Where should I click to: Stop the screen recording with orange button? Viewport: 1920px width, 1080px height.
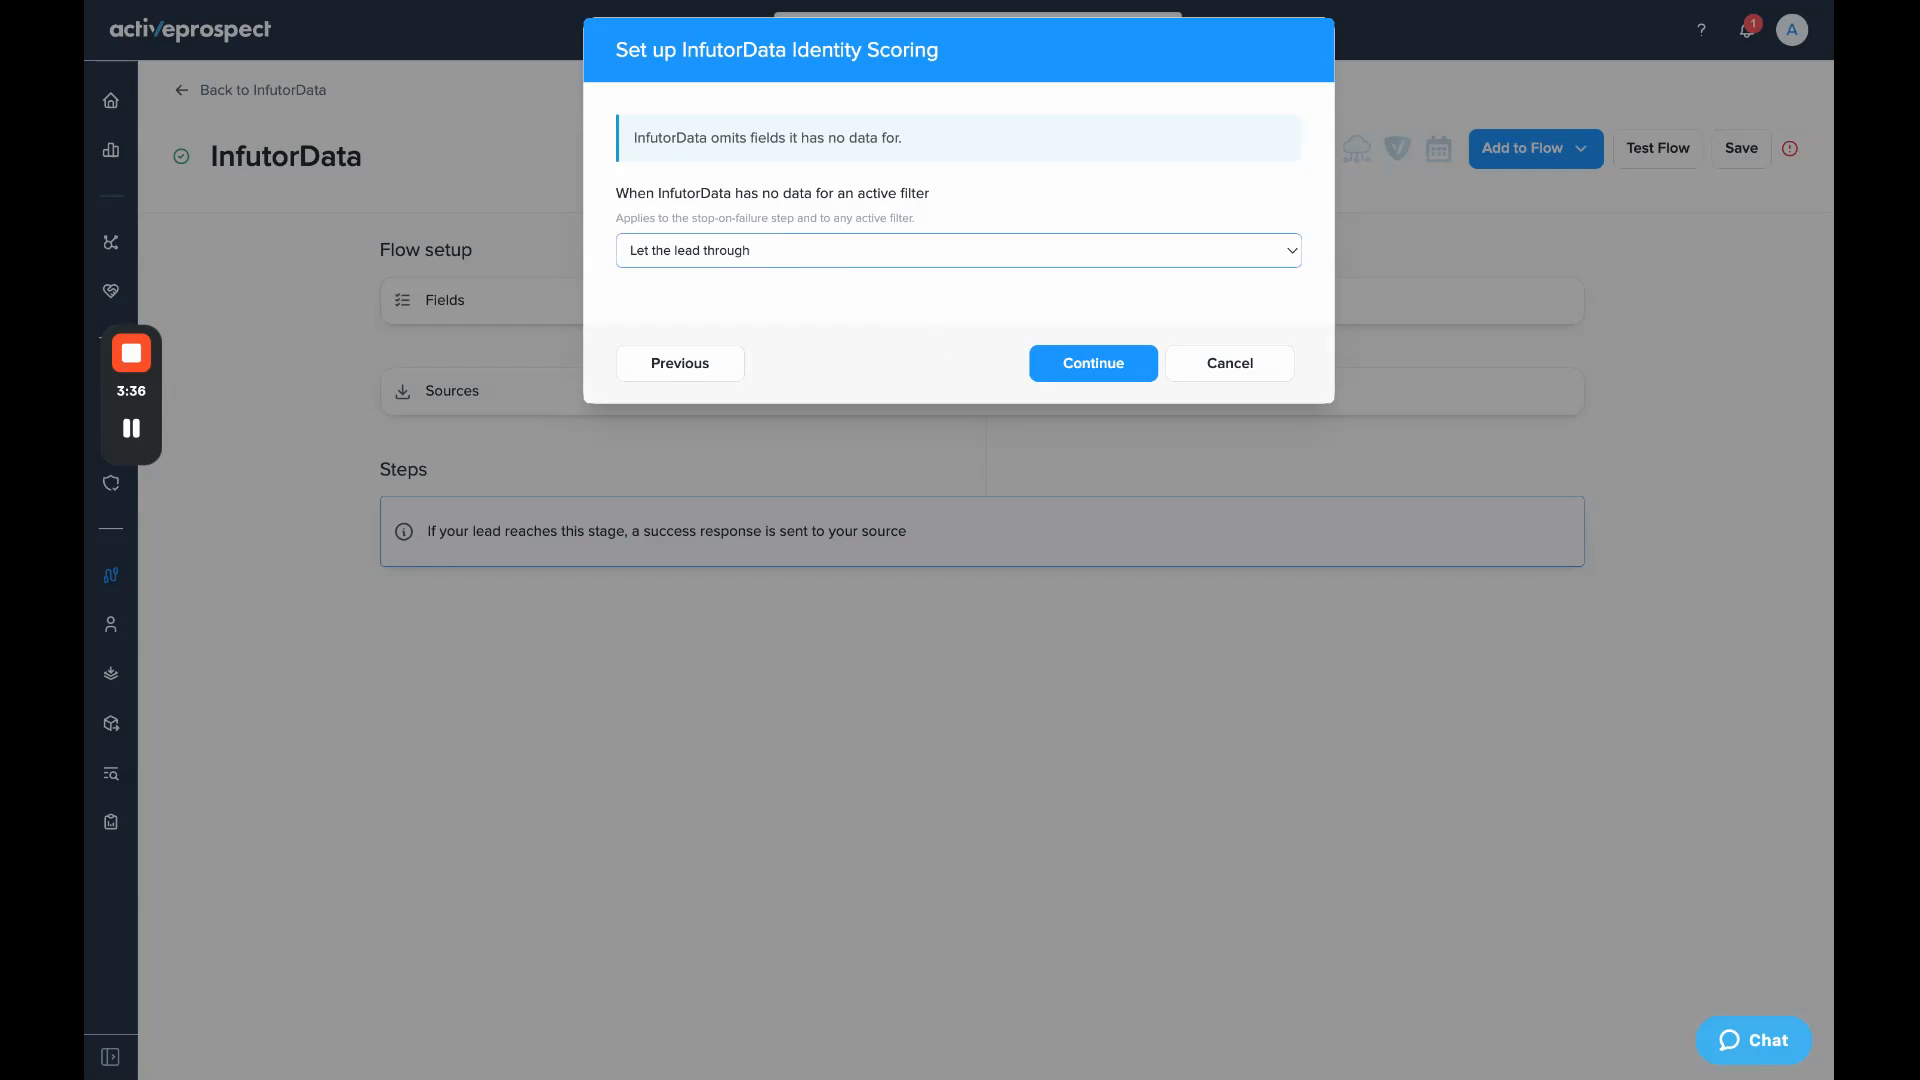pos(131,353)
